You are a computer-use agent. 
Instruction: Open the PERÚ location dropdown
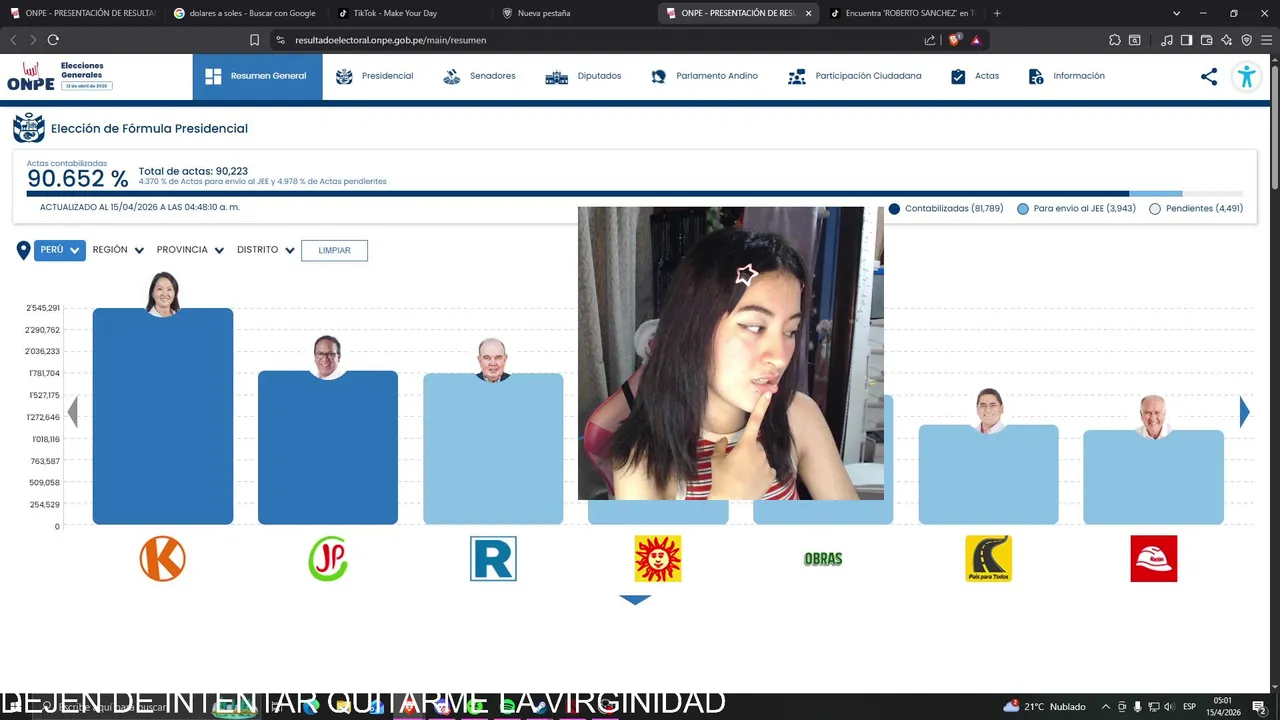pos(60,250)
